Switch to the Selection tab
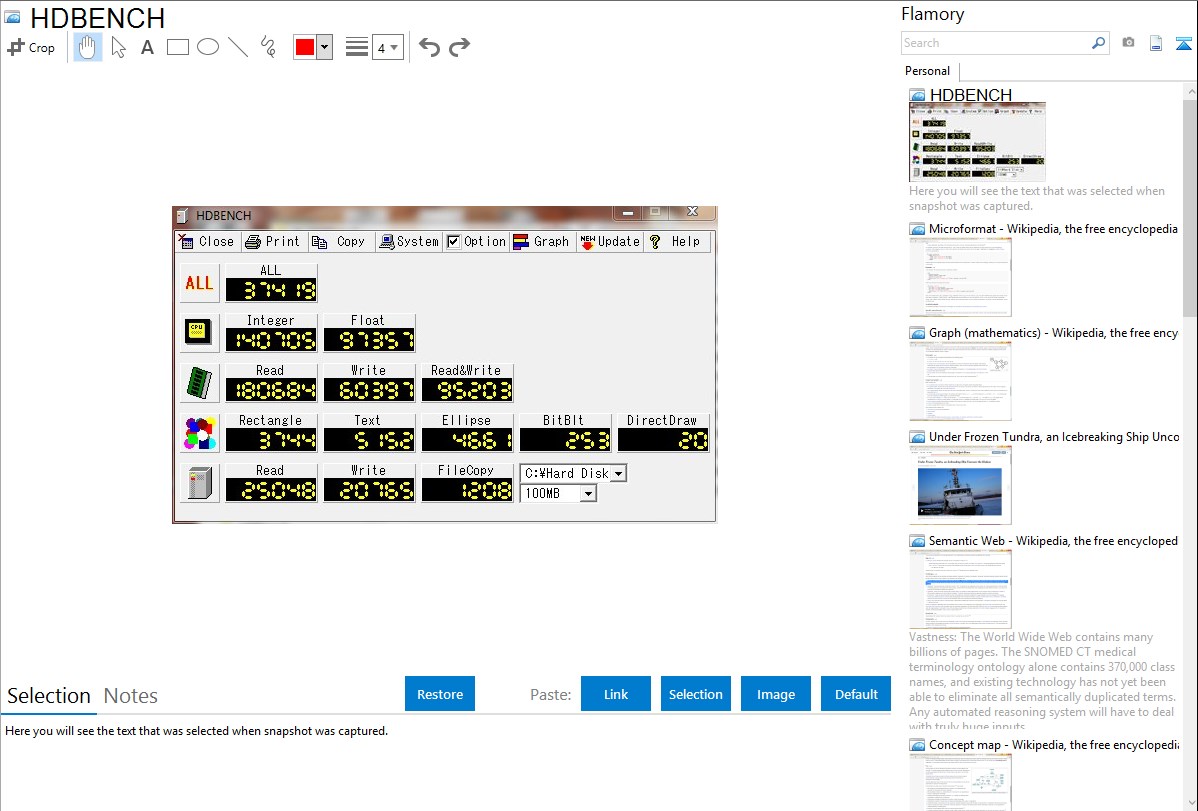Image resolution: width=1198 pixels, height=811 pixels. [x=49, y=696]
